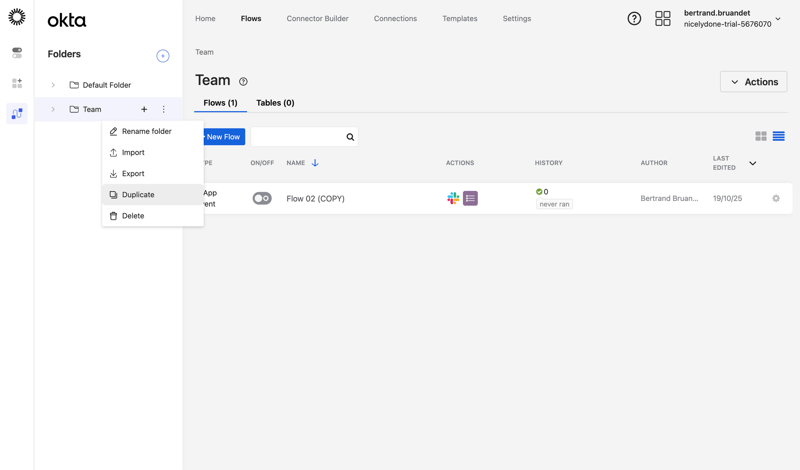Choose Import from context menu

tap(153, 153)
